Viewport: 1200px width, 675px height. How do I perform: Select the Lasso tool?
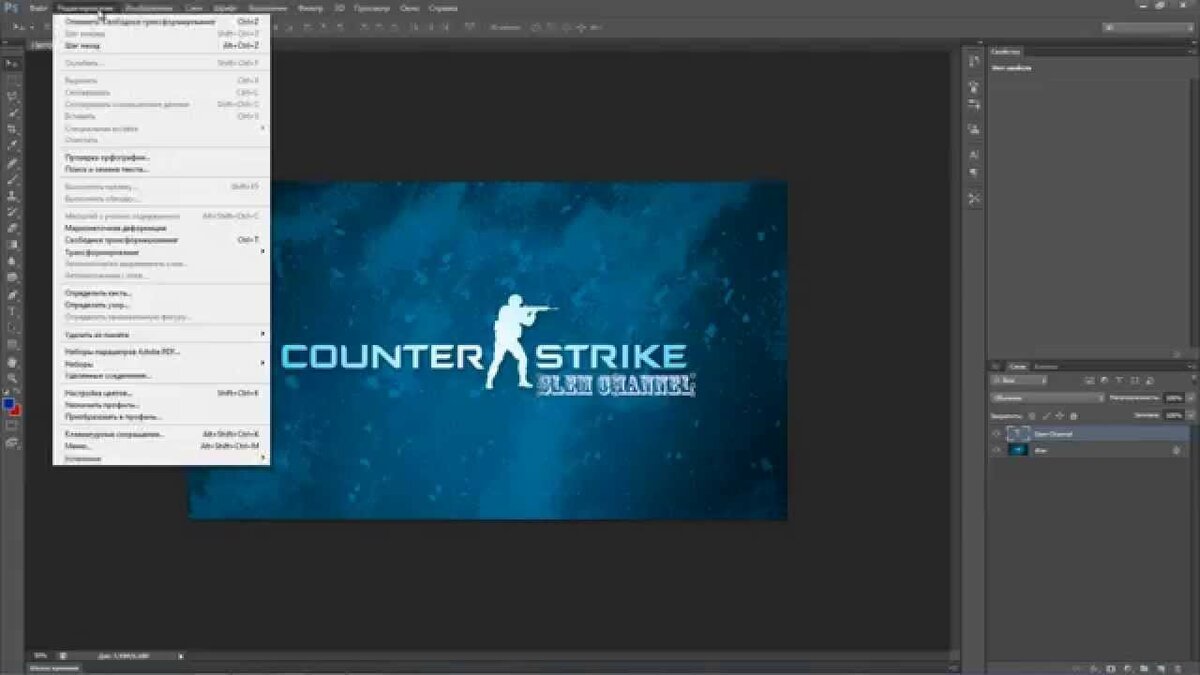(13, 97)
